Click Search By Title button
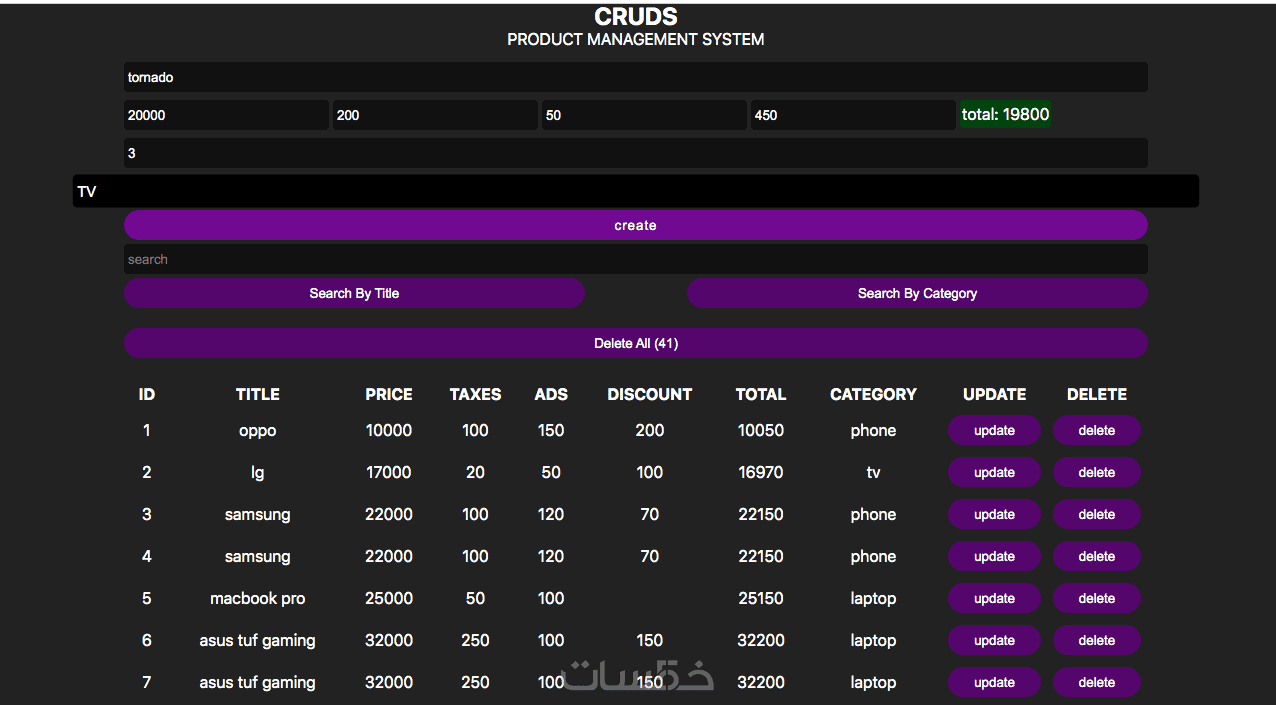The width and height of the screenshot is (1276, 705). (354, 293)
